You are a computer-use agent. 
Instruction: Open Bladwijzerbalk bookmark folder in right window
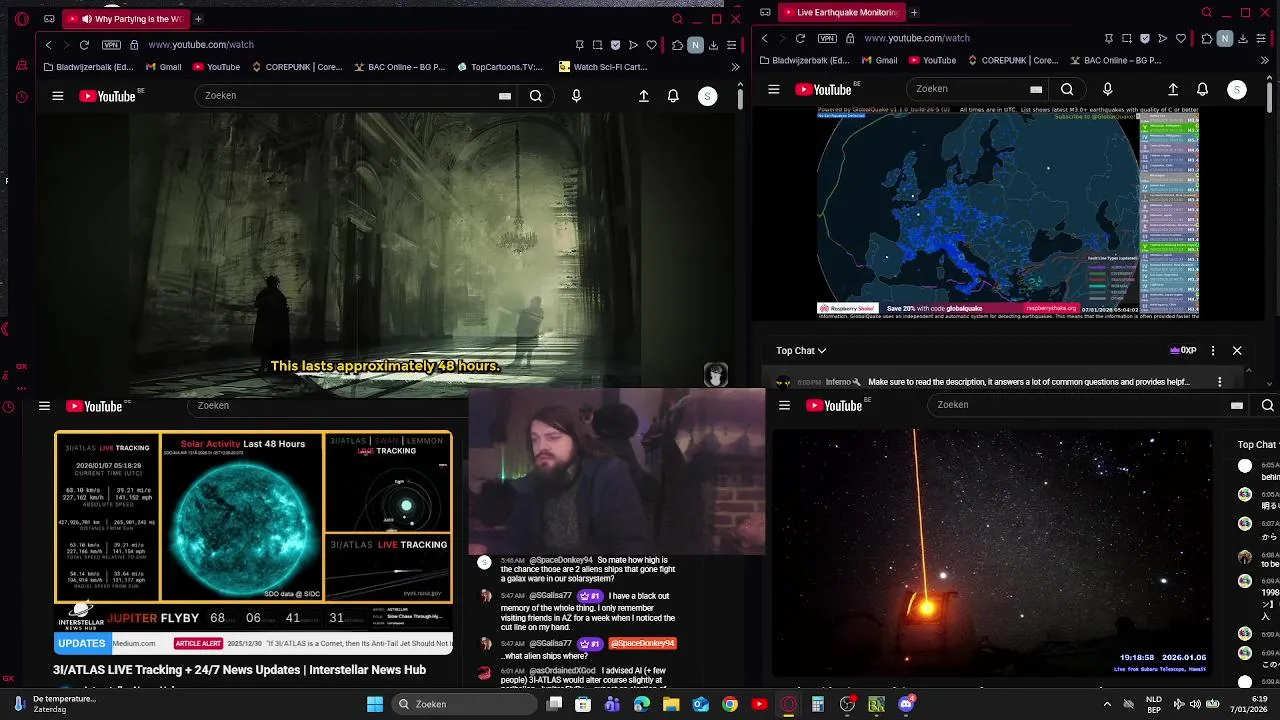pyautogui.click(x=805, y=60)
